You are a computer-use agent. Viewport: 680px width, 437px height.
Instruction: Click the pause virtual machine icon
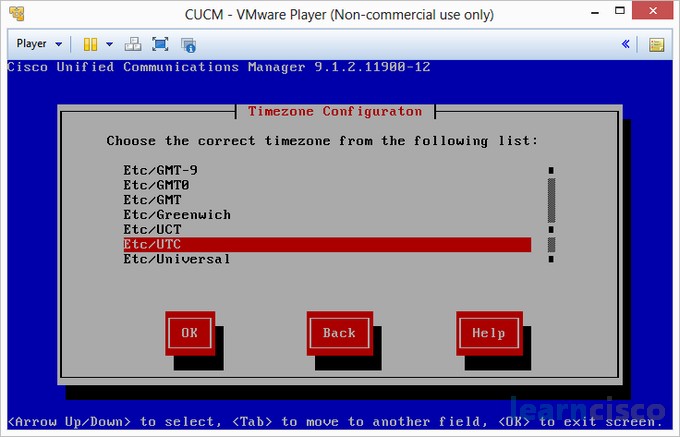coord(90,44)
